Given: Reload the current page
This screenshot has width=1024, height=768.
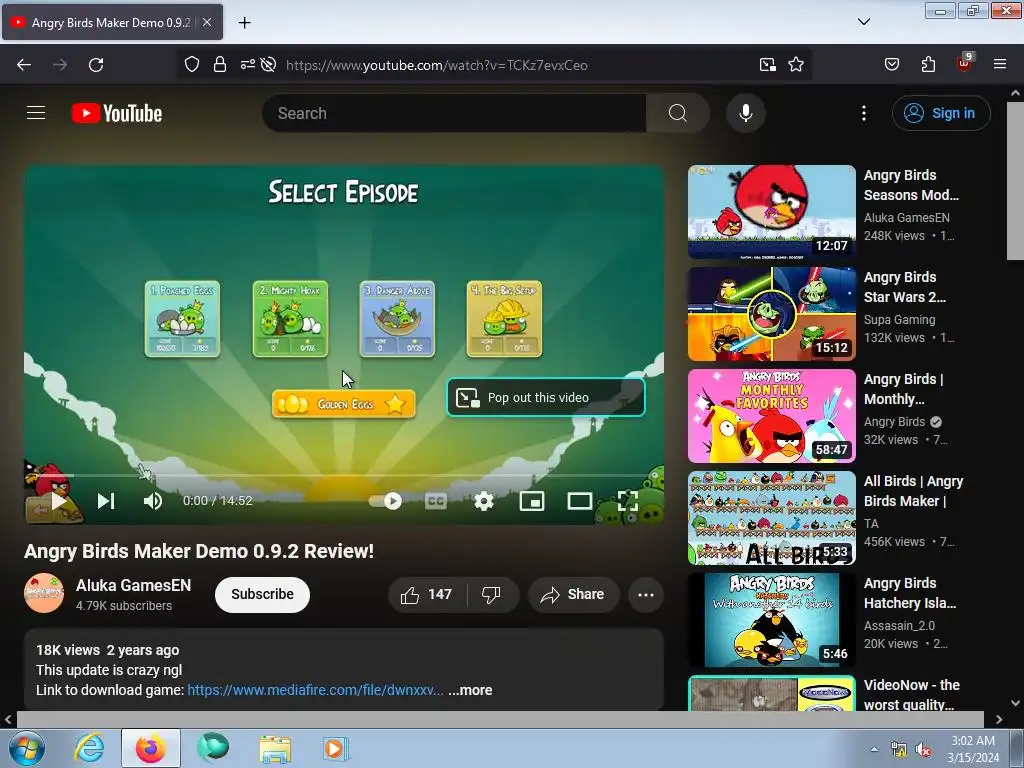Looking at the screenshot, I should pos(96,65).
